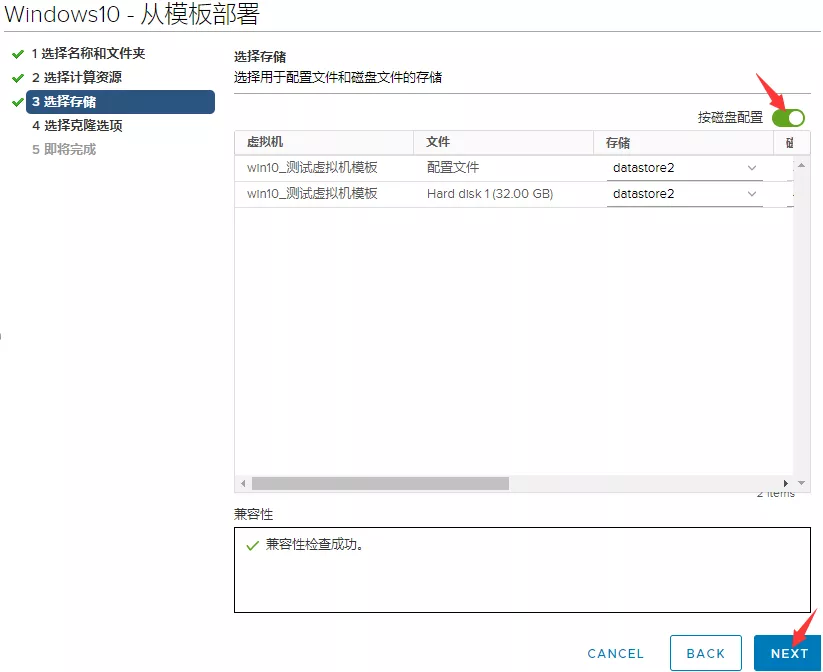
Task: Click horizontal scrollbar right arrow
Action: (786, 484)
